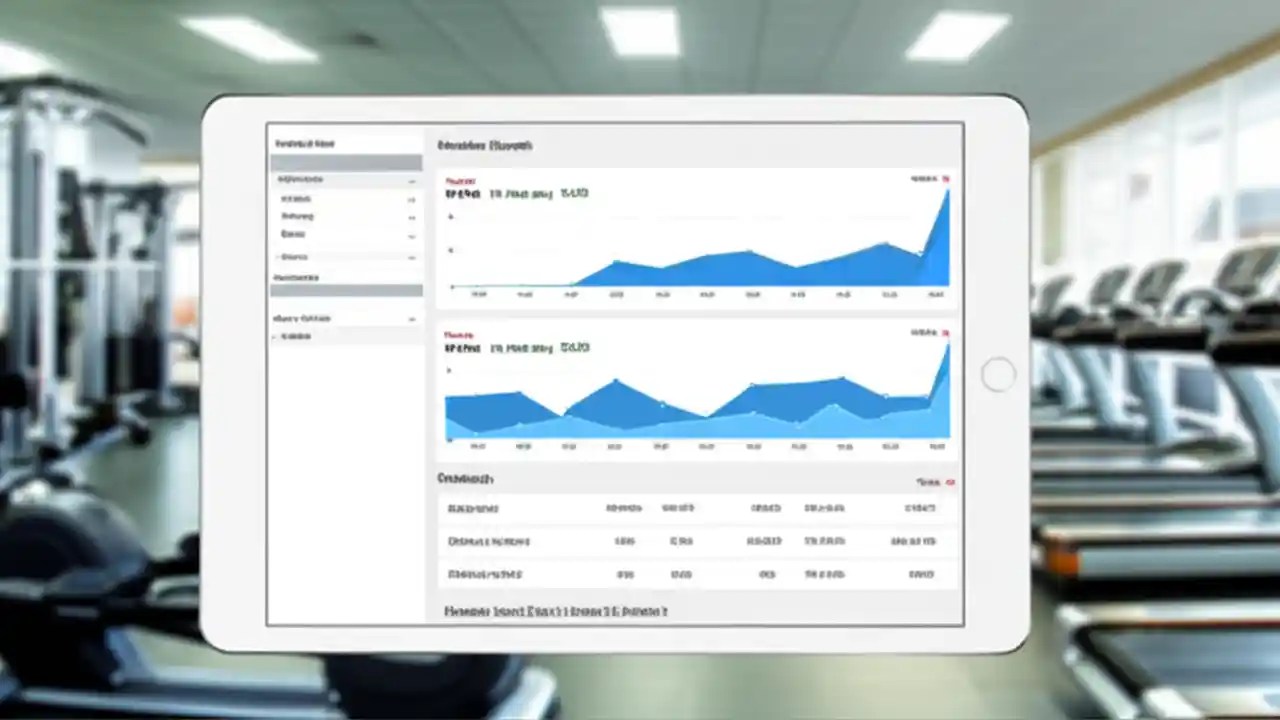Expand the second sidebar entry's dropdown arrow
This screenshot has height=720, width=1280.
tap(411, 198)
